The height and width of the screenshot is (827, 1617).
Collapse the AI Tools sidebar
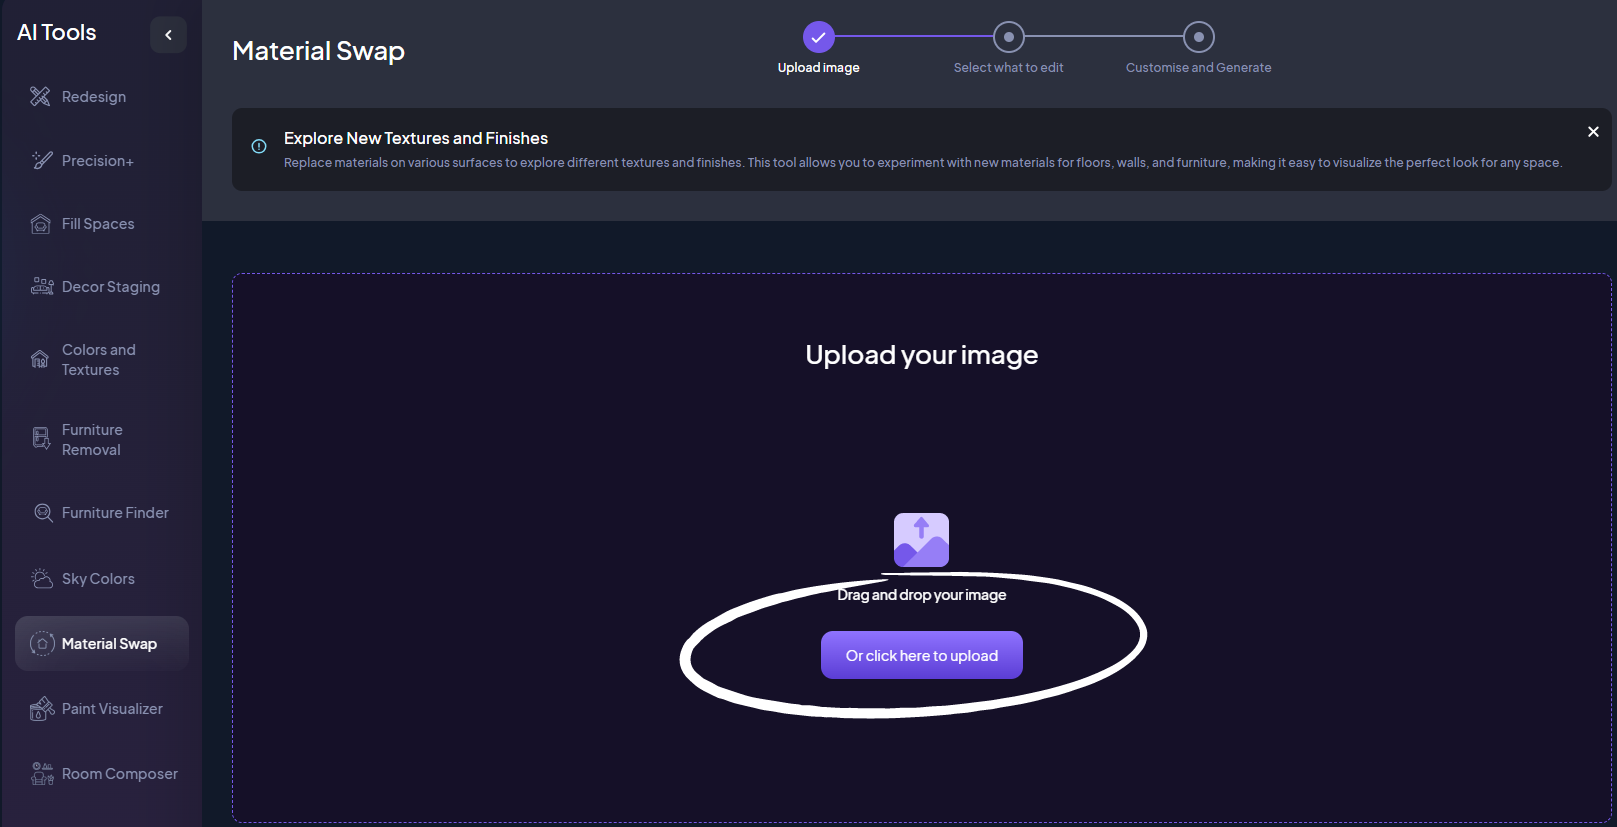(168, 35)
